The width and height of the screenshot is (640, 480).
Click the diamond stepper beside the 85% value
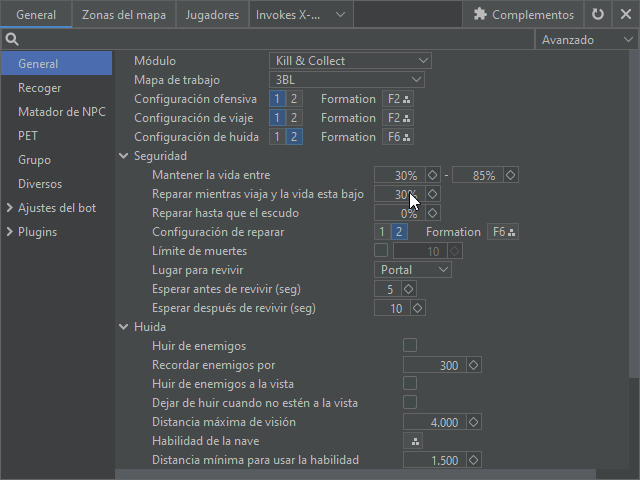(510, 175)
